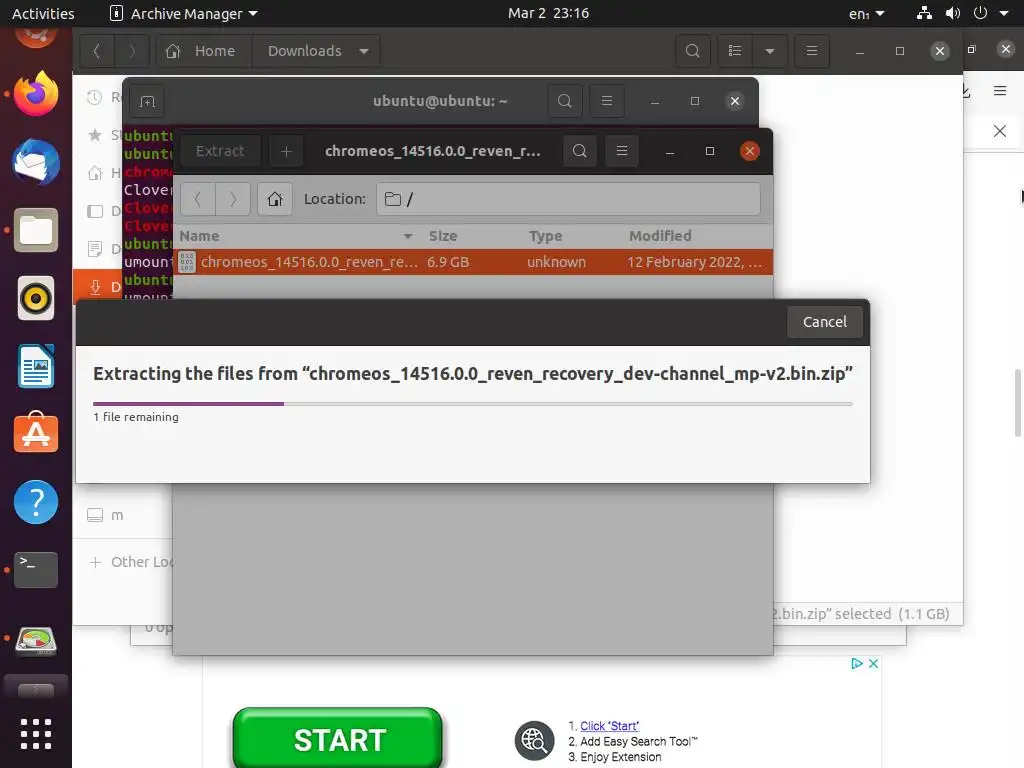The width and height of the screenshot is (1024, 768).
Task: Open search in the Archive Manager window
Action: click(x=579, y=152)
